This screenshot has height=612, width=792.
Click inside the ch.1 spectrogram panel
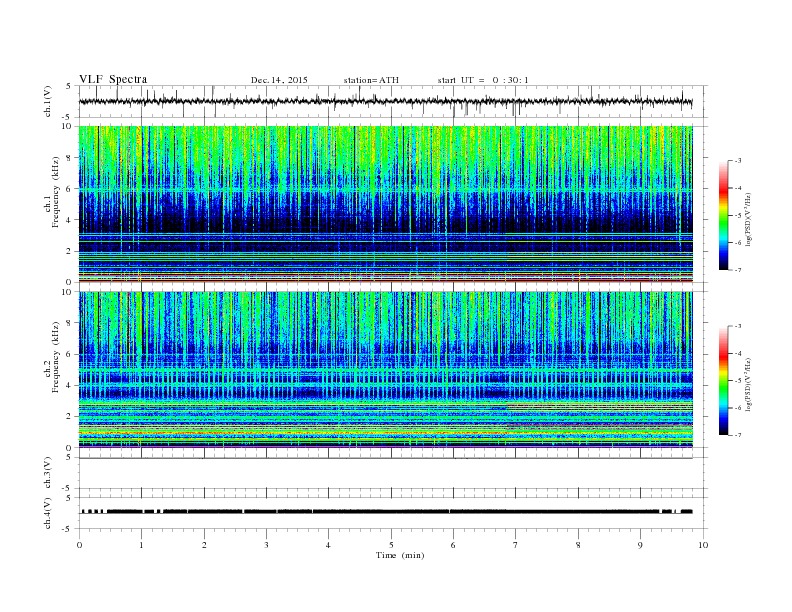tap(385, 204)
